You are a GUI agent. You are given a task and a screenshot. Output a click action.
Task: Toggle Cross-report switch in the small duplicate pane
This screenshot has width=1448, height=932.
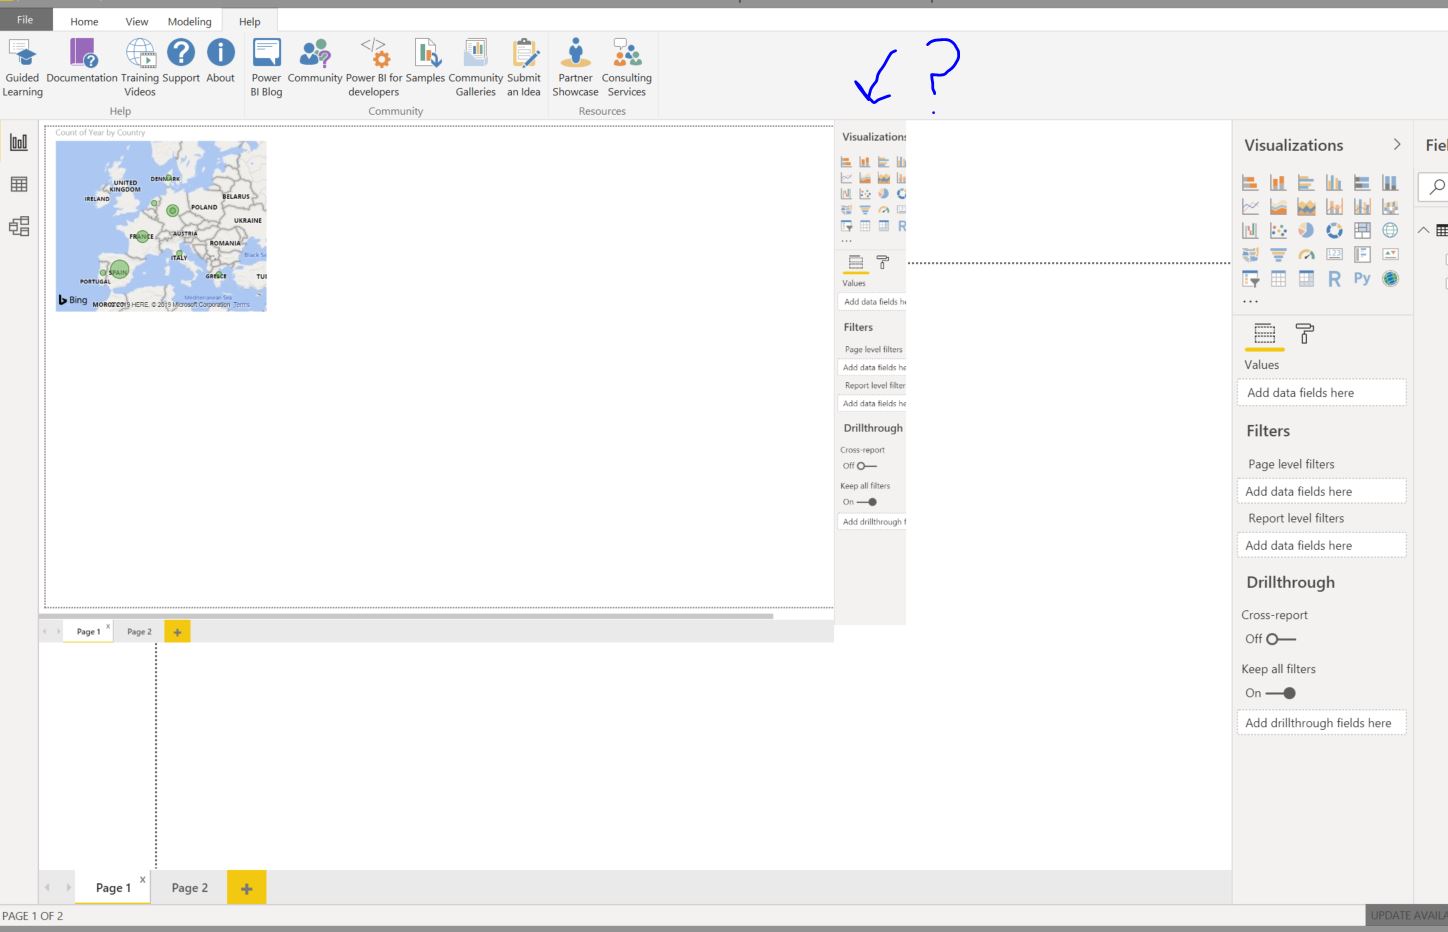[866, 466]
